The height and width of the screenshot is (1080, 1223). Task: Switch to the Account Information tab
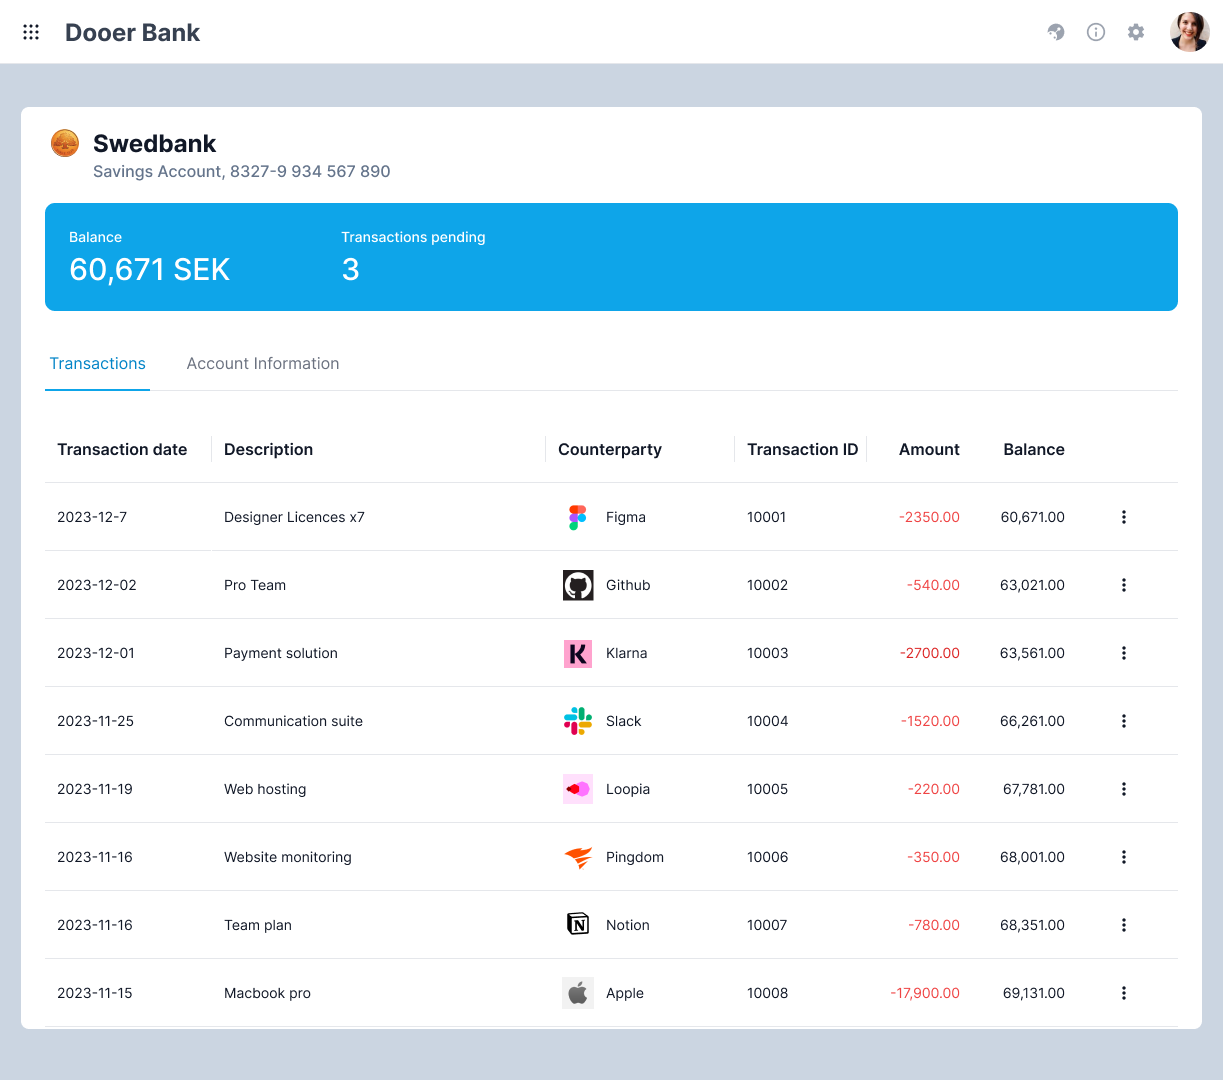pos(263,364)
